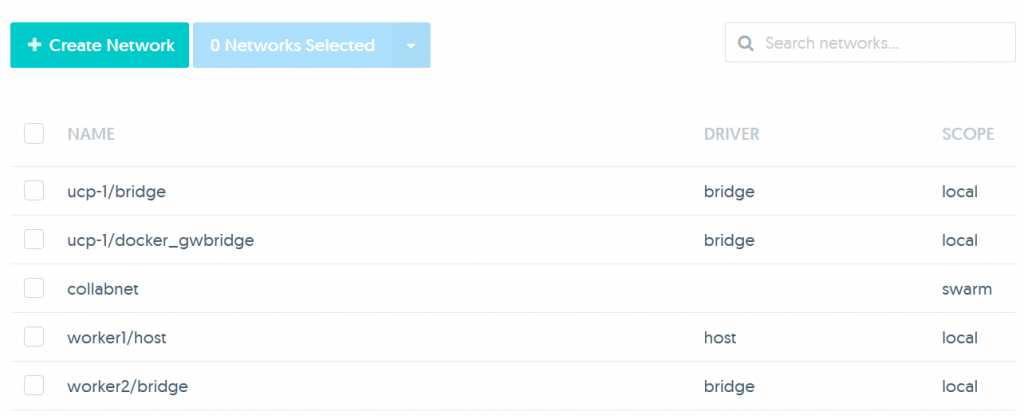Focus the Search networks field
The height and width of the screenshot is (416, 1024).
click(870, 42)
